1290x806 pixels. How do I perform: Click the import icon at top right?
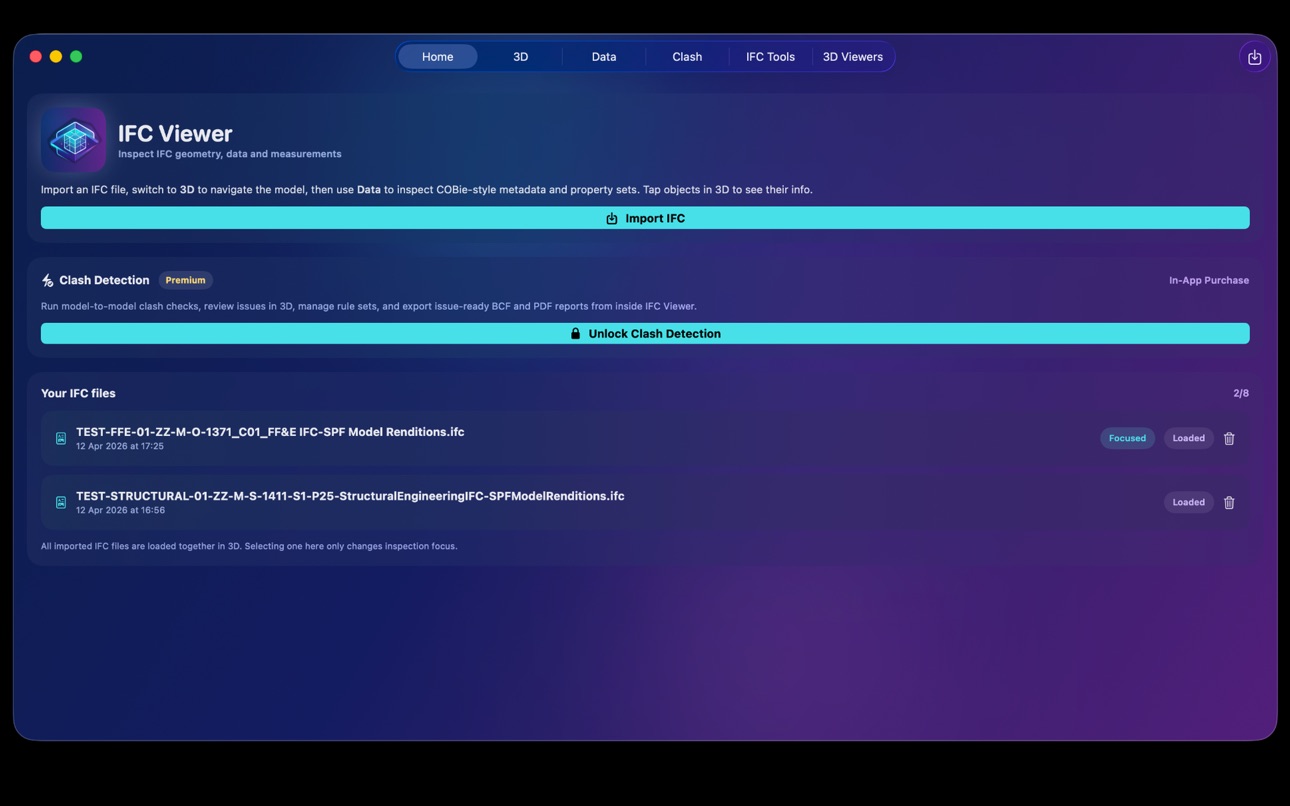point(1254,57)
